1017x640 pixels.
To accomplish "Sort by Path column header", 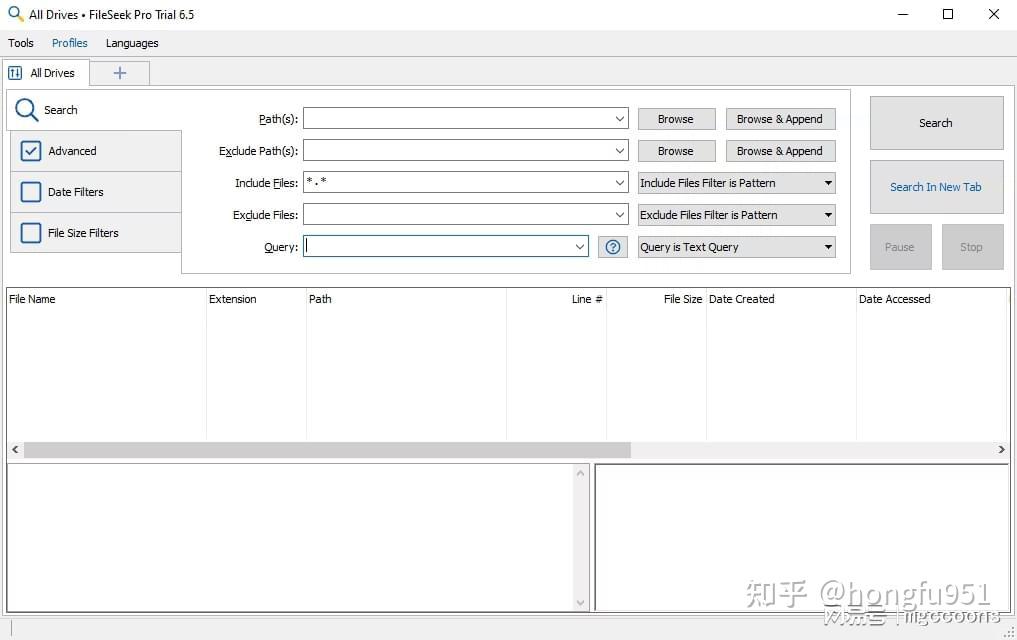I will point(406,299).
